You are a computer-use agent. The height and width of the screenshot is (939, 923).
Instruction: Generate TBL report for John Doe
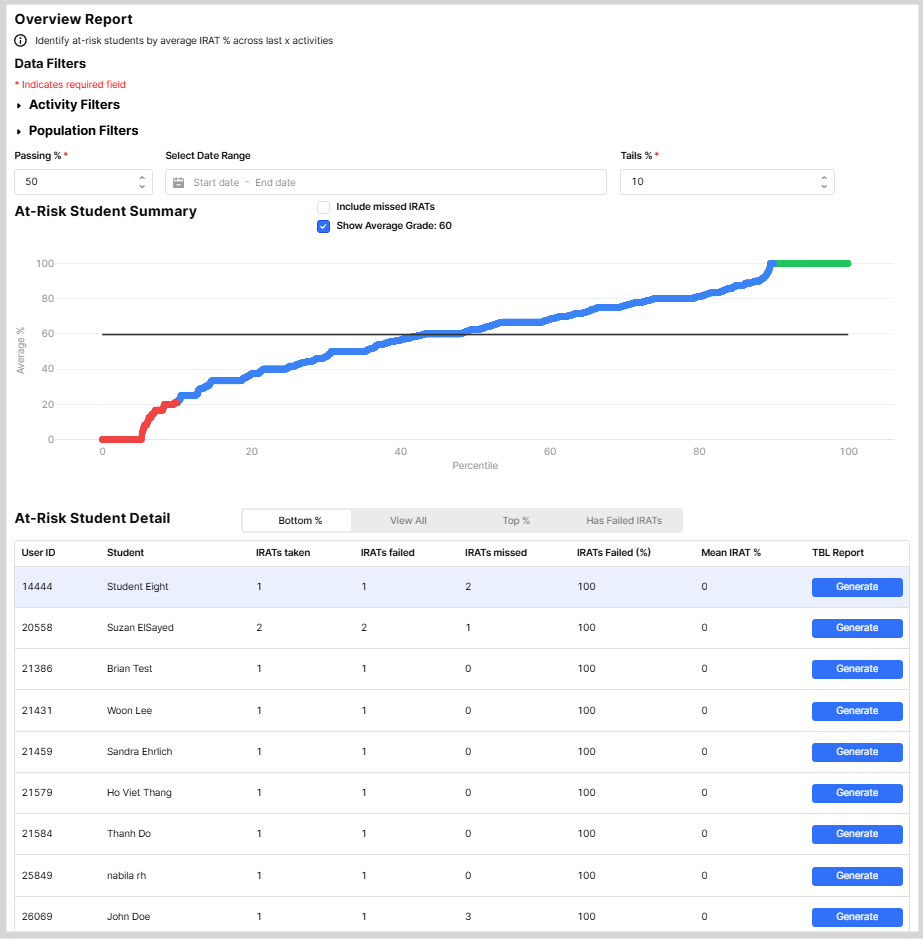pos(857,917)
